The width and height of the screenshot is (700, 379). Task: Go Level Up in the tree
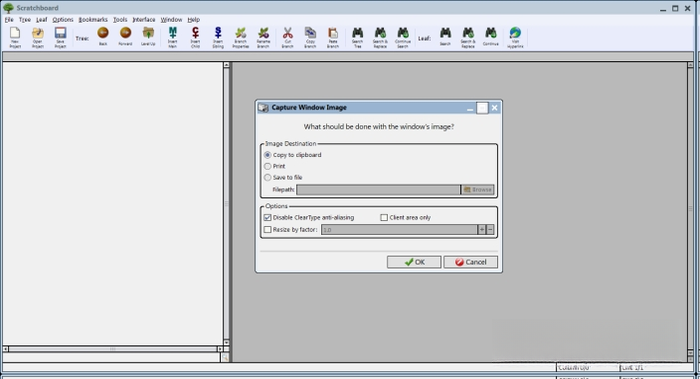pyautogui.click(x=148, y=36)
